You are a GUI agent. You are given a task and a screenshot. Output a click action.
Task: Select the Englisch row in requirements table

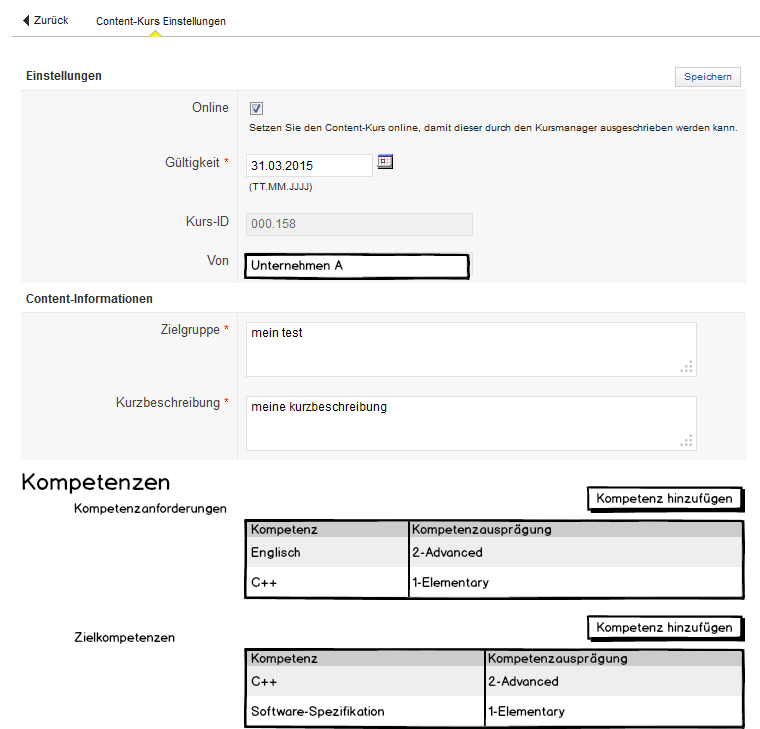[x=276, y=552]
